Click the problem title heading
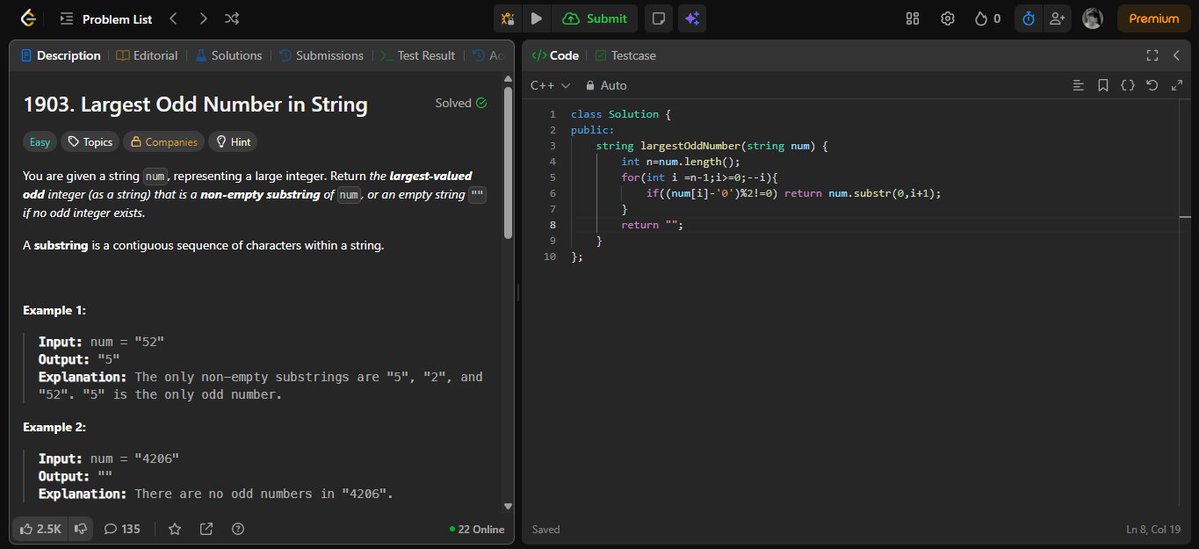The width and height of the screenshot is (1199, 549). click(196, 105)
